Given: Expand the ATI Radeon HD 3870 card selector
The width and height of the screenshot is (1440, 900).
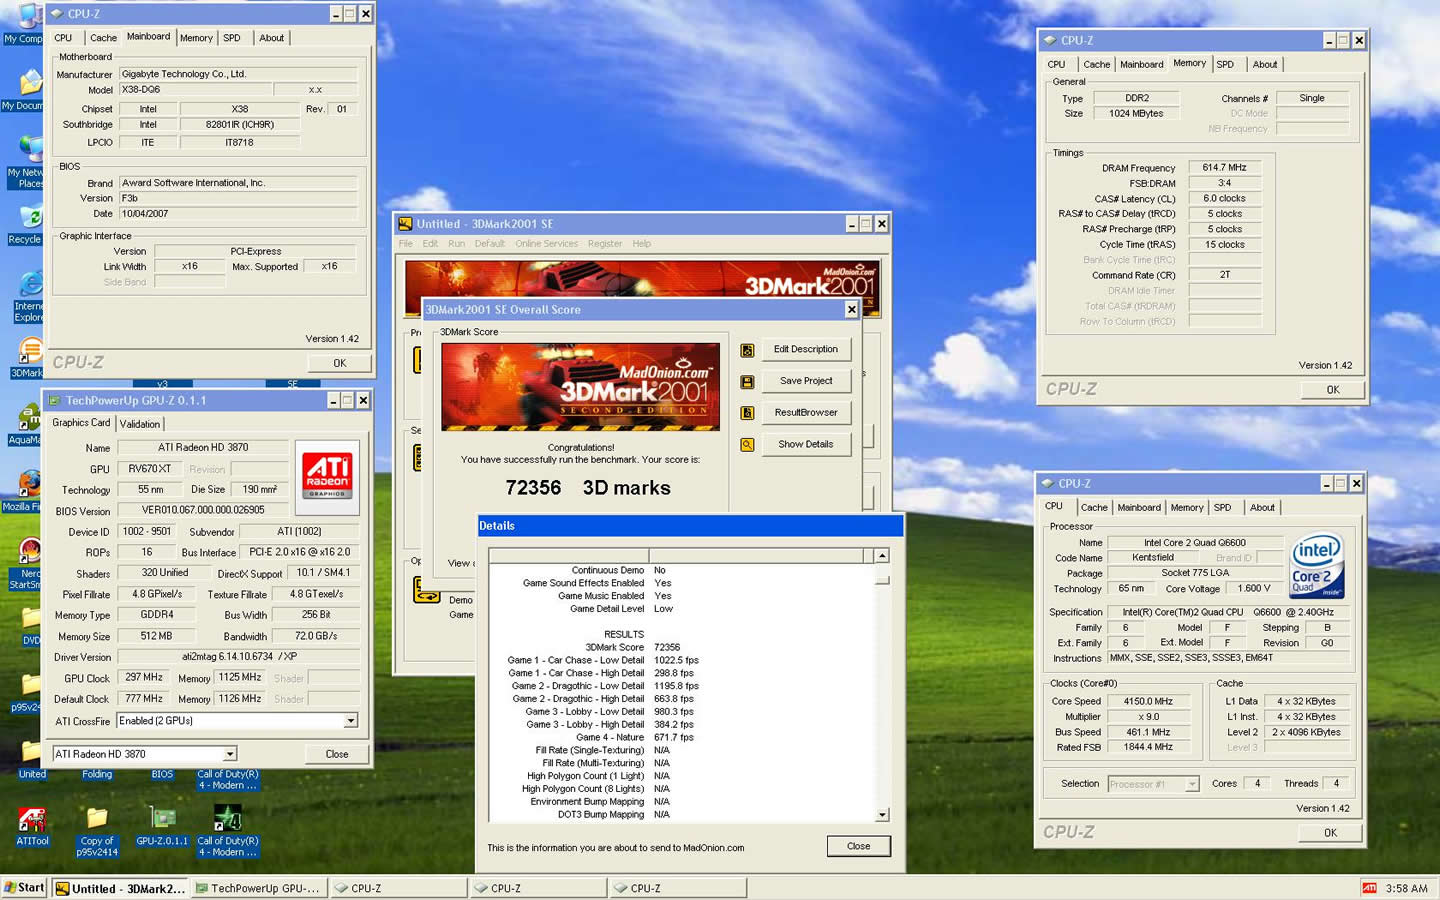Looking at the screenshot, I should tap(230, 754).
